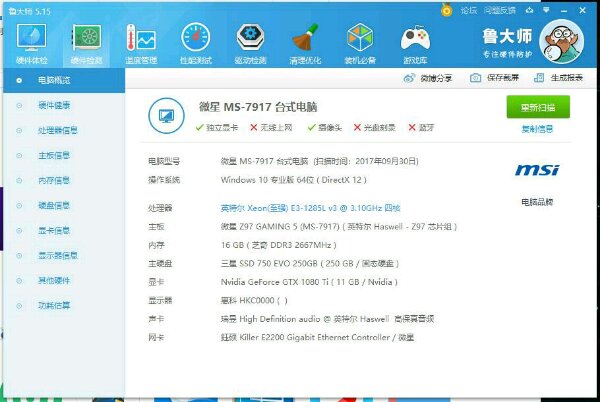Click the Z97 GAMING 5 motherboard text
Screen dimensions: 600x402
[x=339, y=226]
